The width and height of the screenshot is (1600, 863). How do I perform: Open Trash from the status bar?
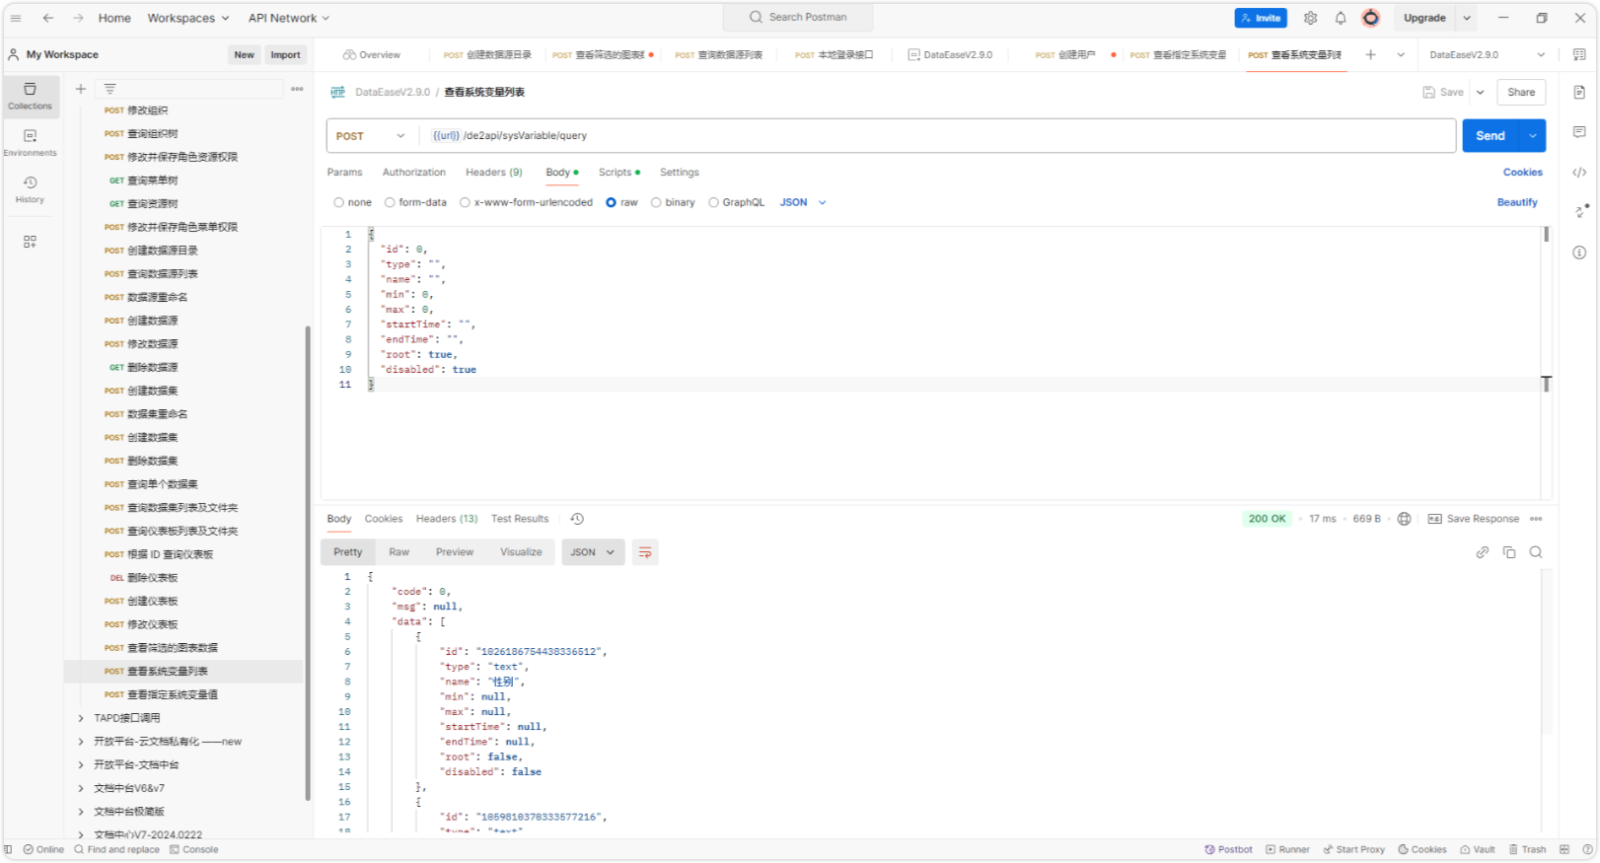1527,850
